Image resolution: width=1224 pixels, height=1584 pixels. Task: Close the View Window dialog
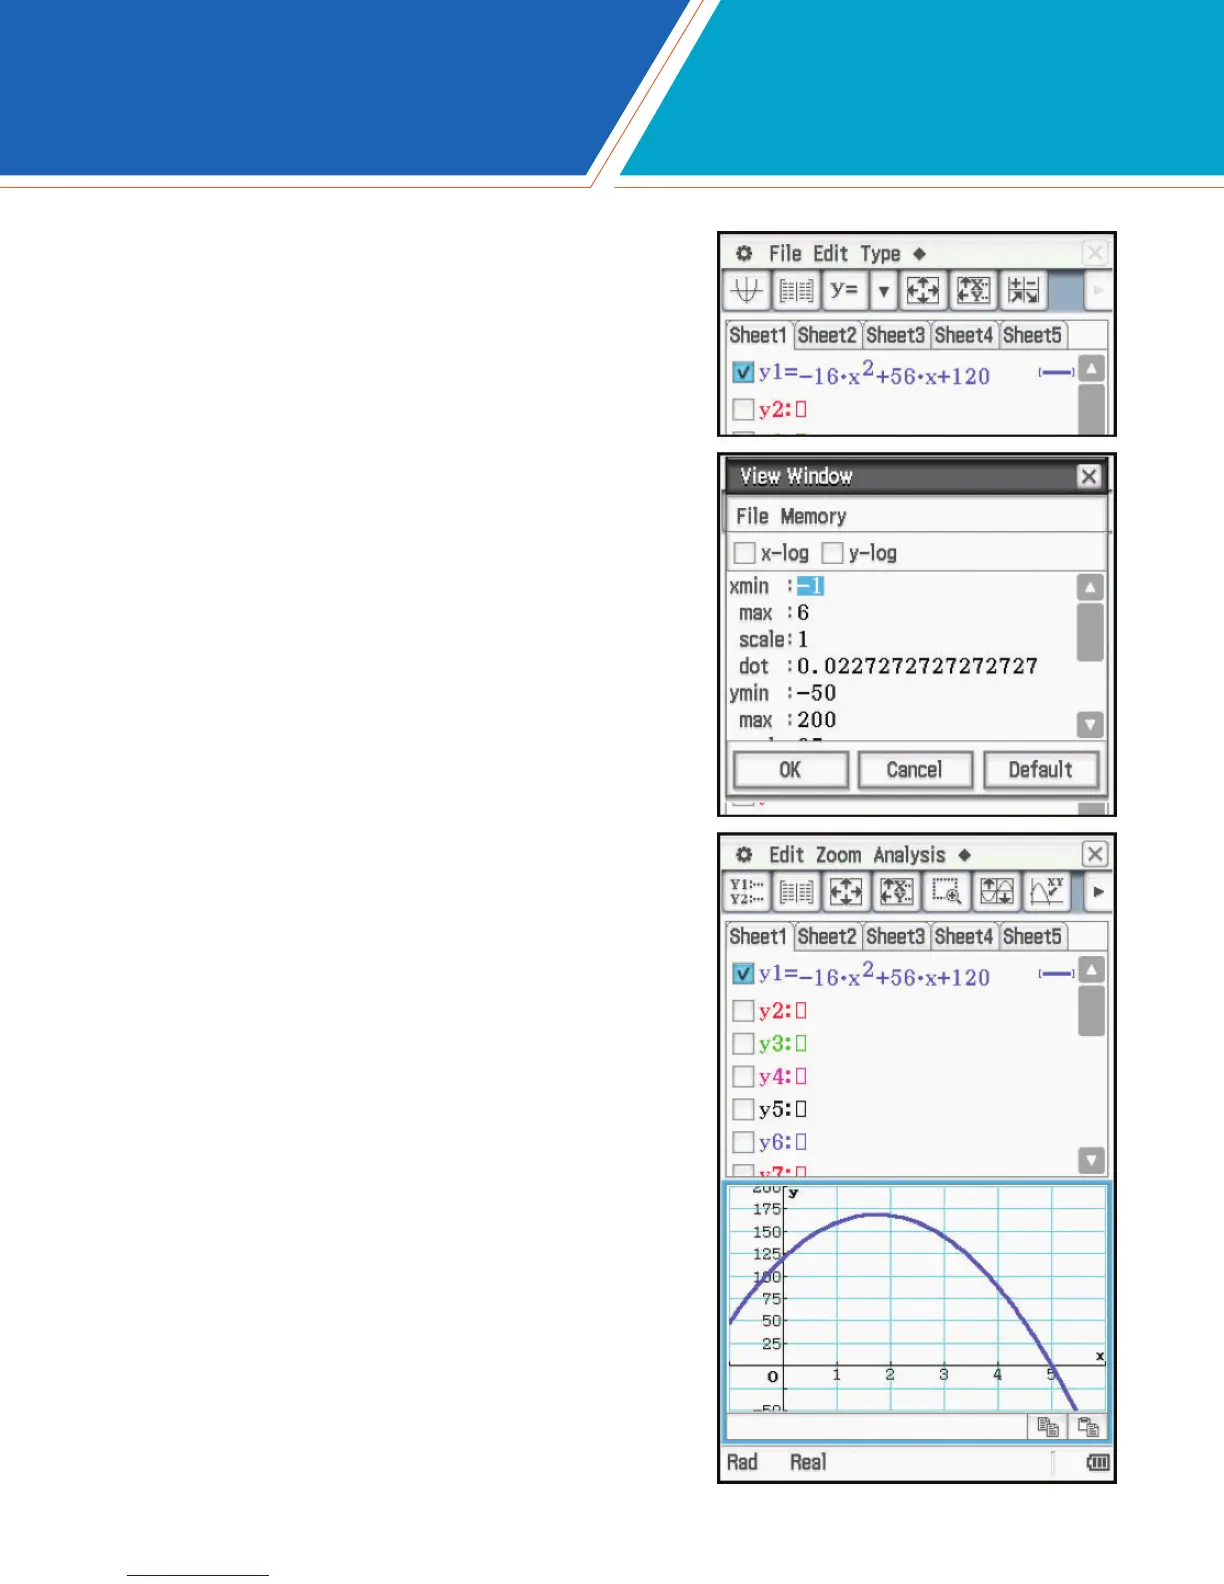tap(1089, 477)
